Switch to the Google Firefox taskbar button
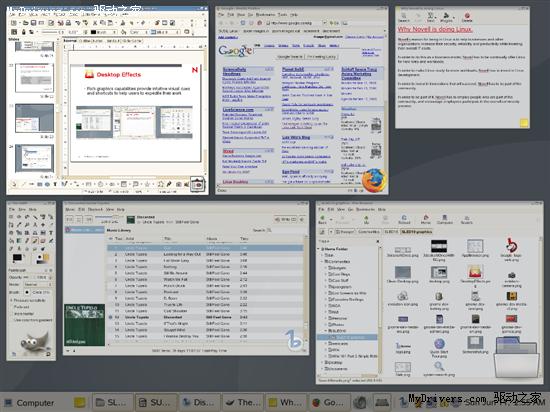The image size is (550, 412). click(330, 403)
